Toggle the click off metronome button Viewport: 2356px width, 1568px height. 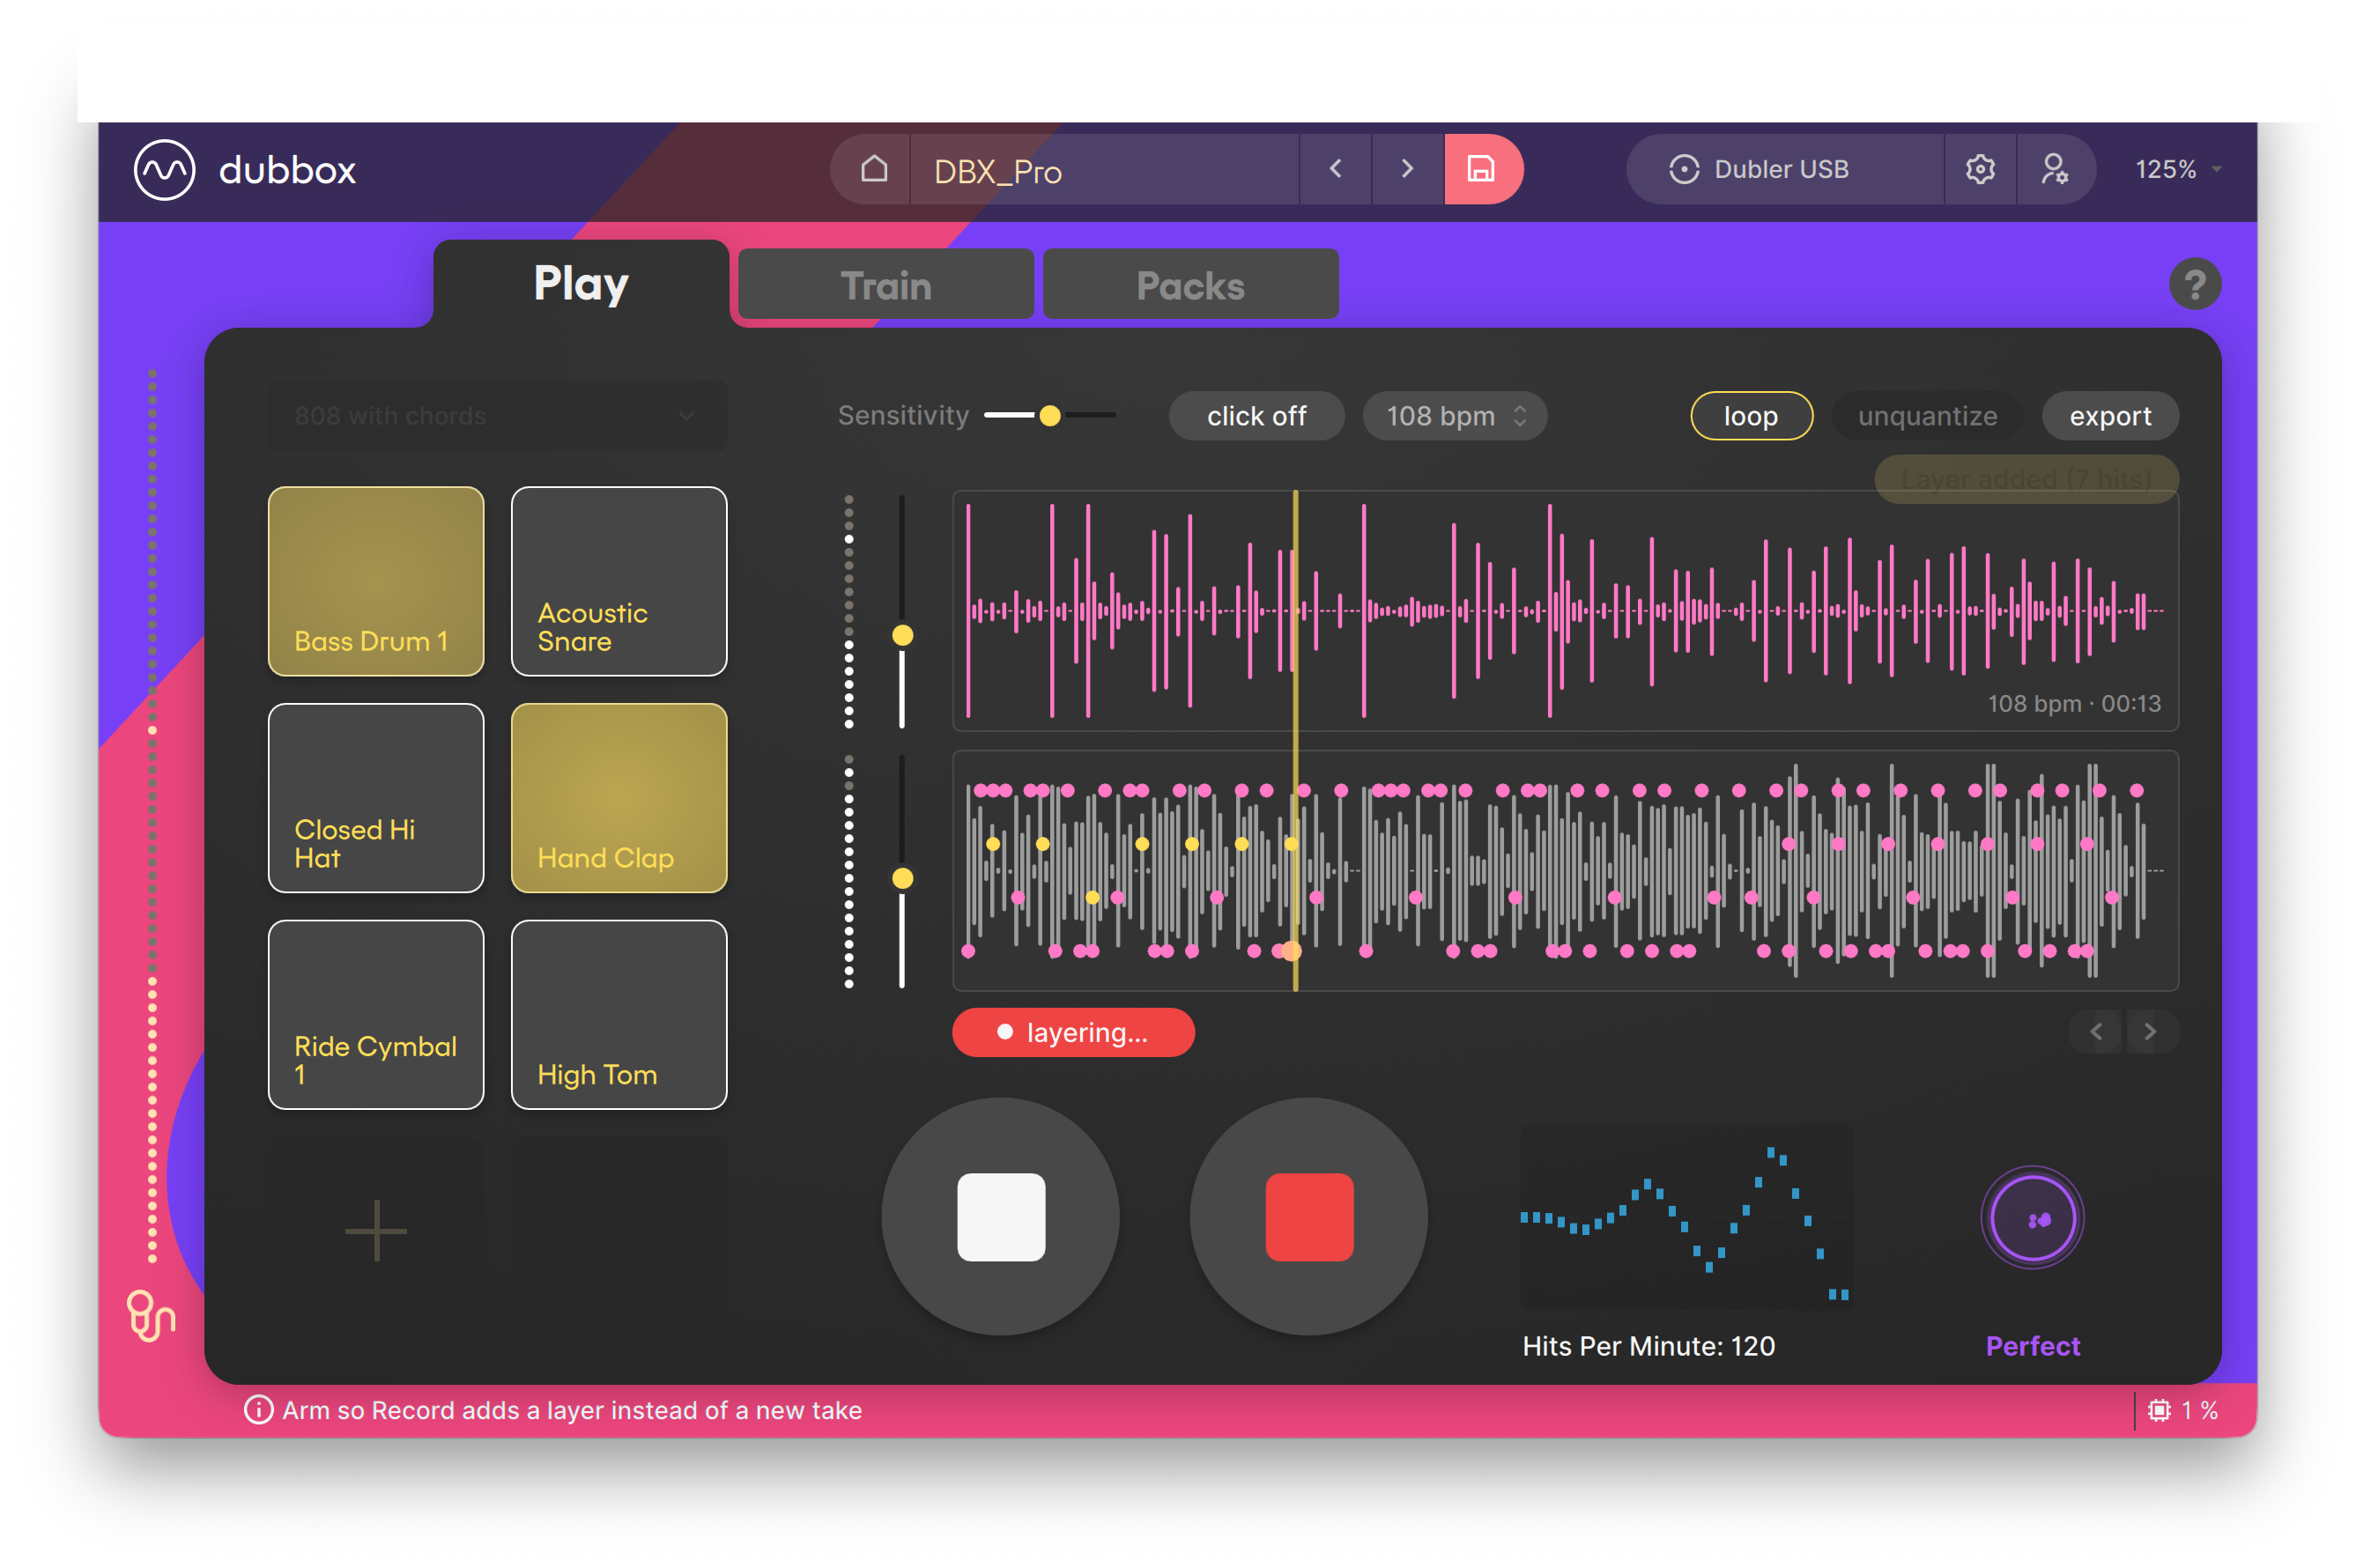(x=1256, y=416)
